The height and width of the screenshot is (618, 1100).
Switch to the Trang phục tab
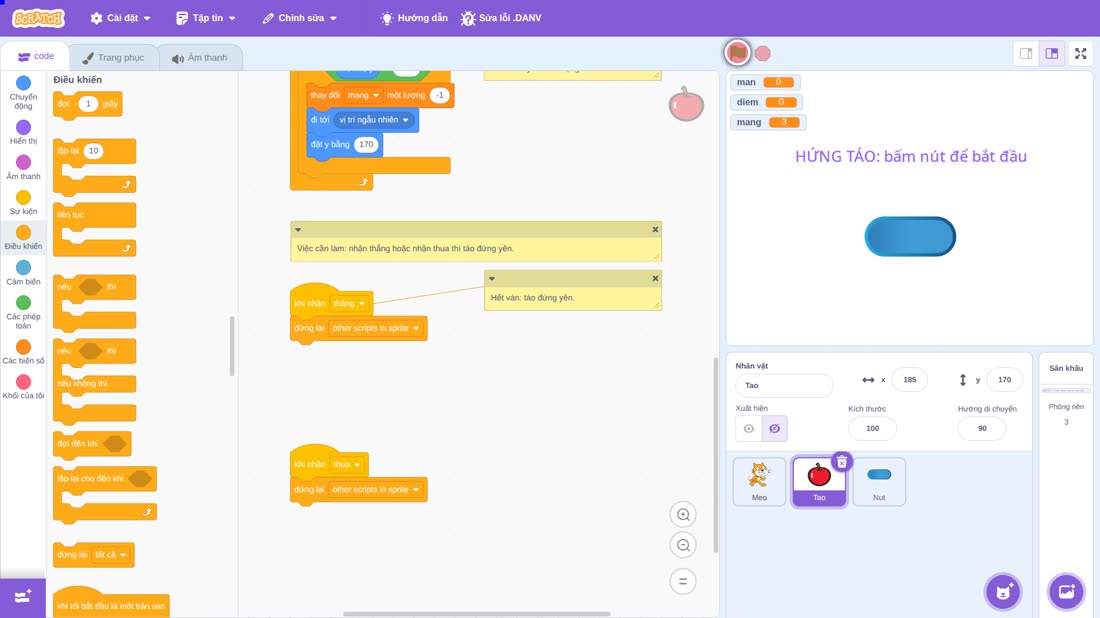point(113,58)
